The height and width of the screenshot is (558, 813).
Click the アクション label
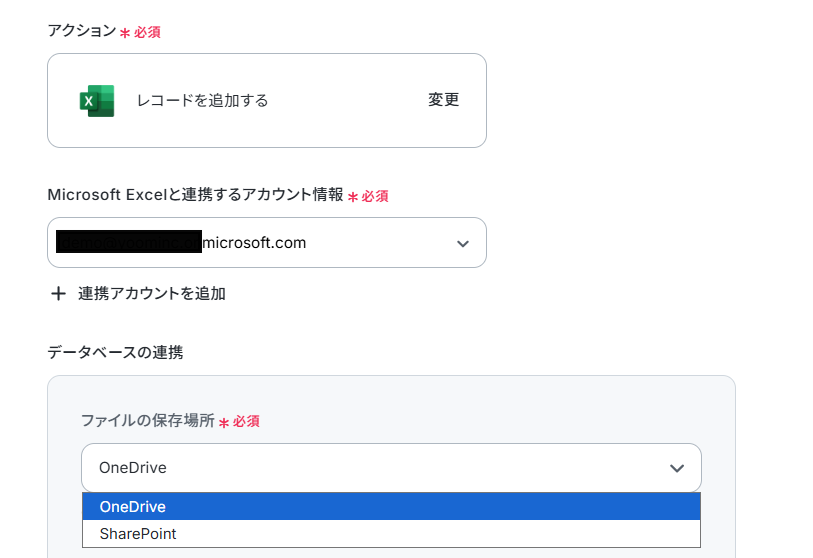[82, 31]
